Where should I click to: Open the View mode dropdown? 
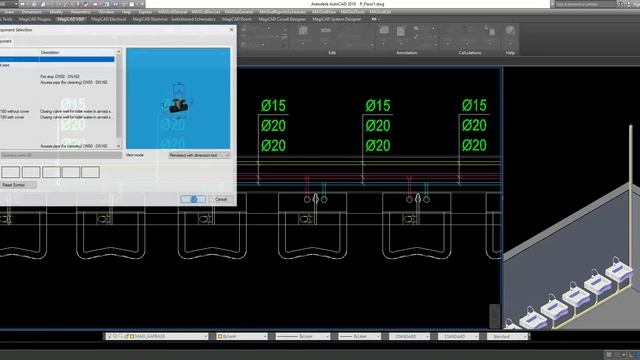200,155
